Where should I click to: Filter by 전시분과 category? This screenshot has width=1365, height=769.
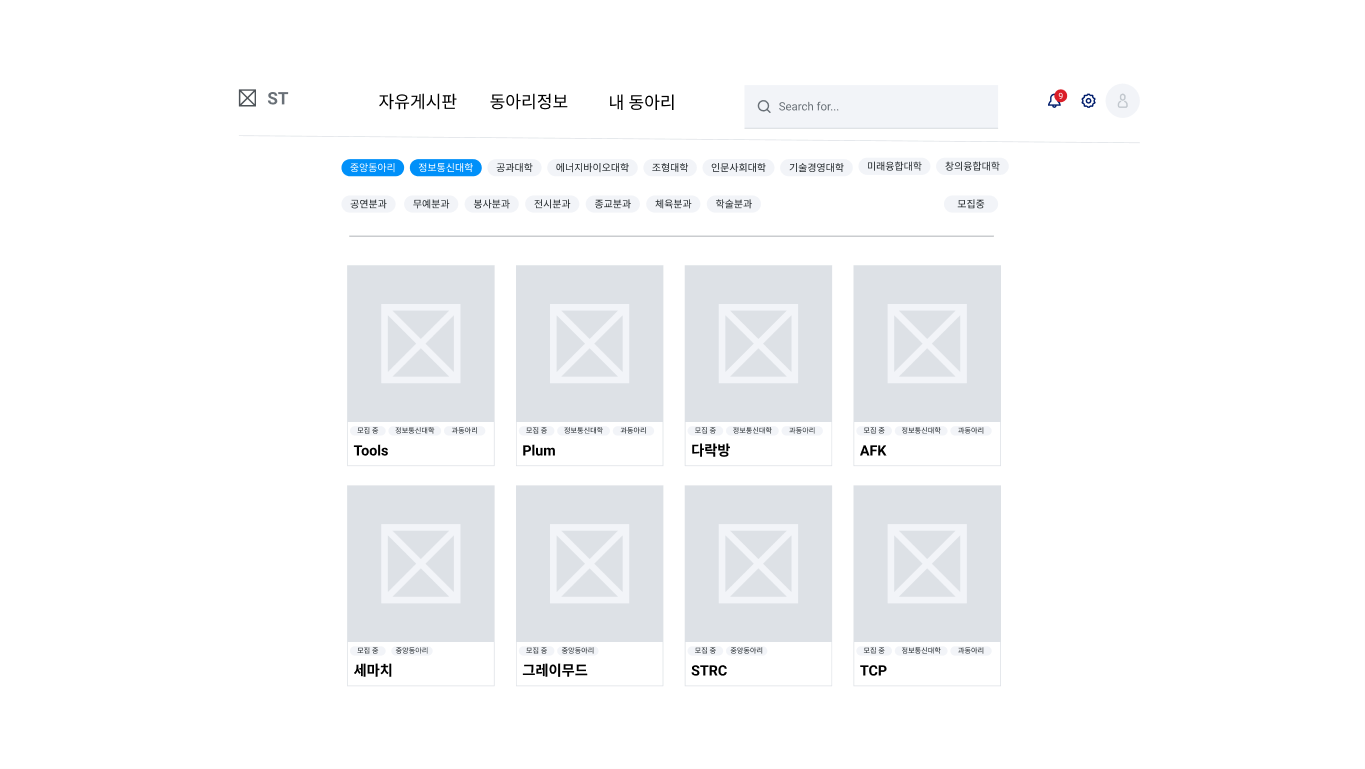(x=552, y=204)
